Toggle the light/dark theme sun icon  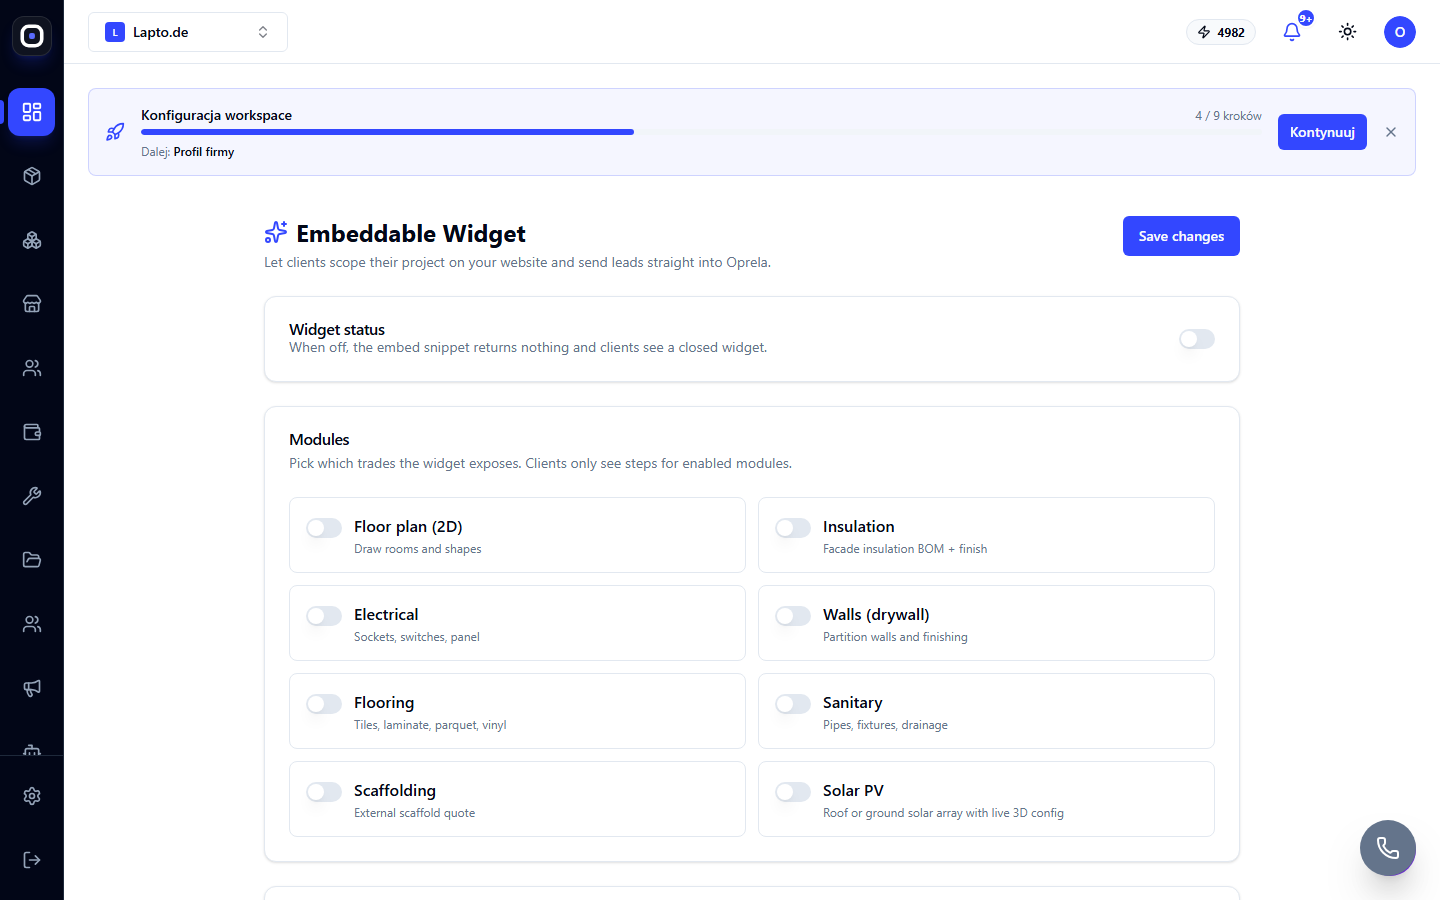pyautogui.click(x=1348, y=32)
